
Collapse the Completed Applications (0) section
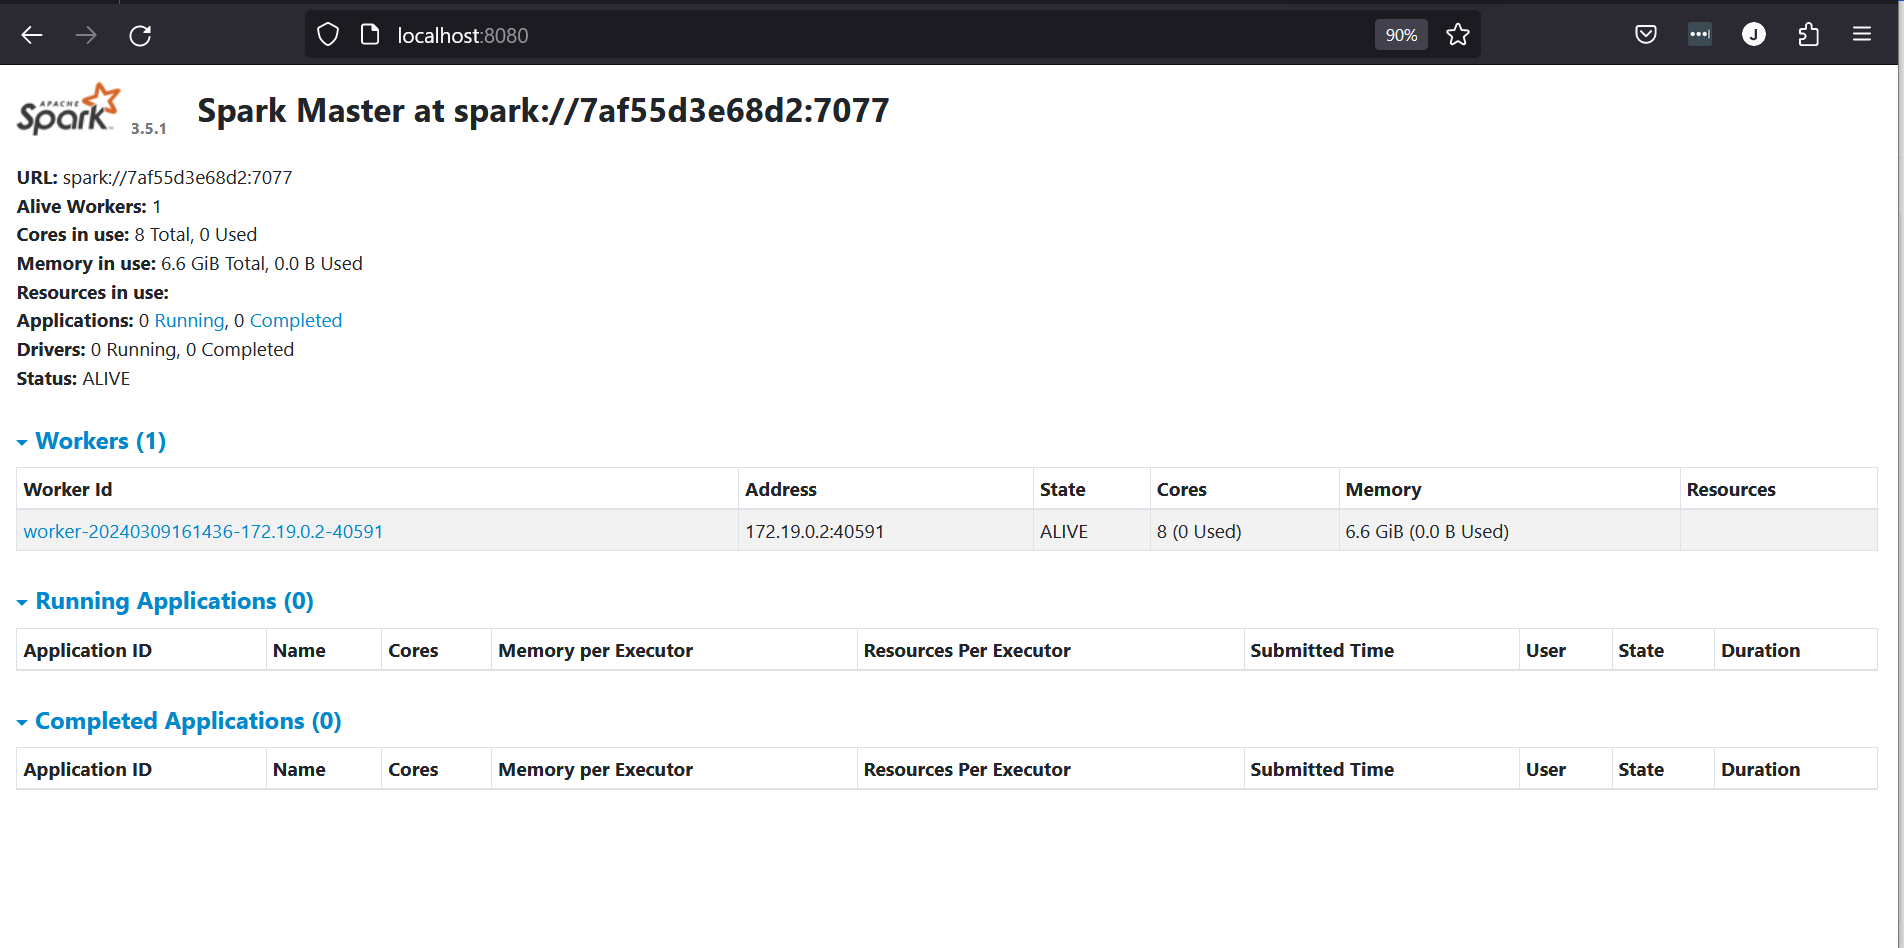[179, 721]
